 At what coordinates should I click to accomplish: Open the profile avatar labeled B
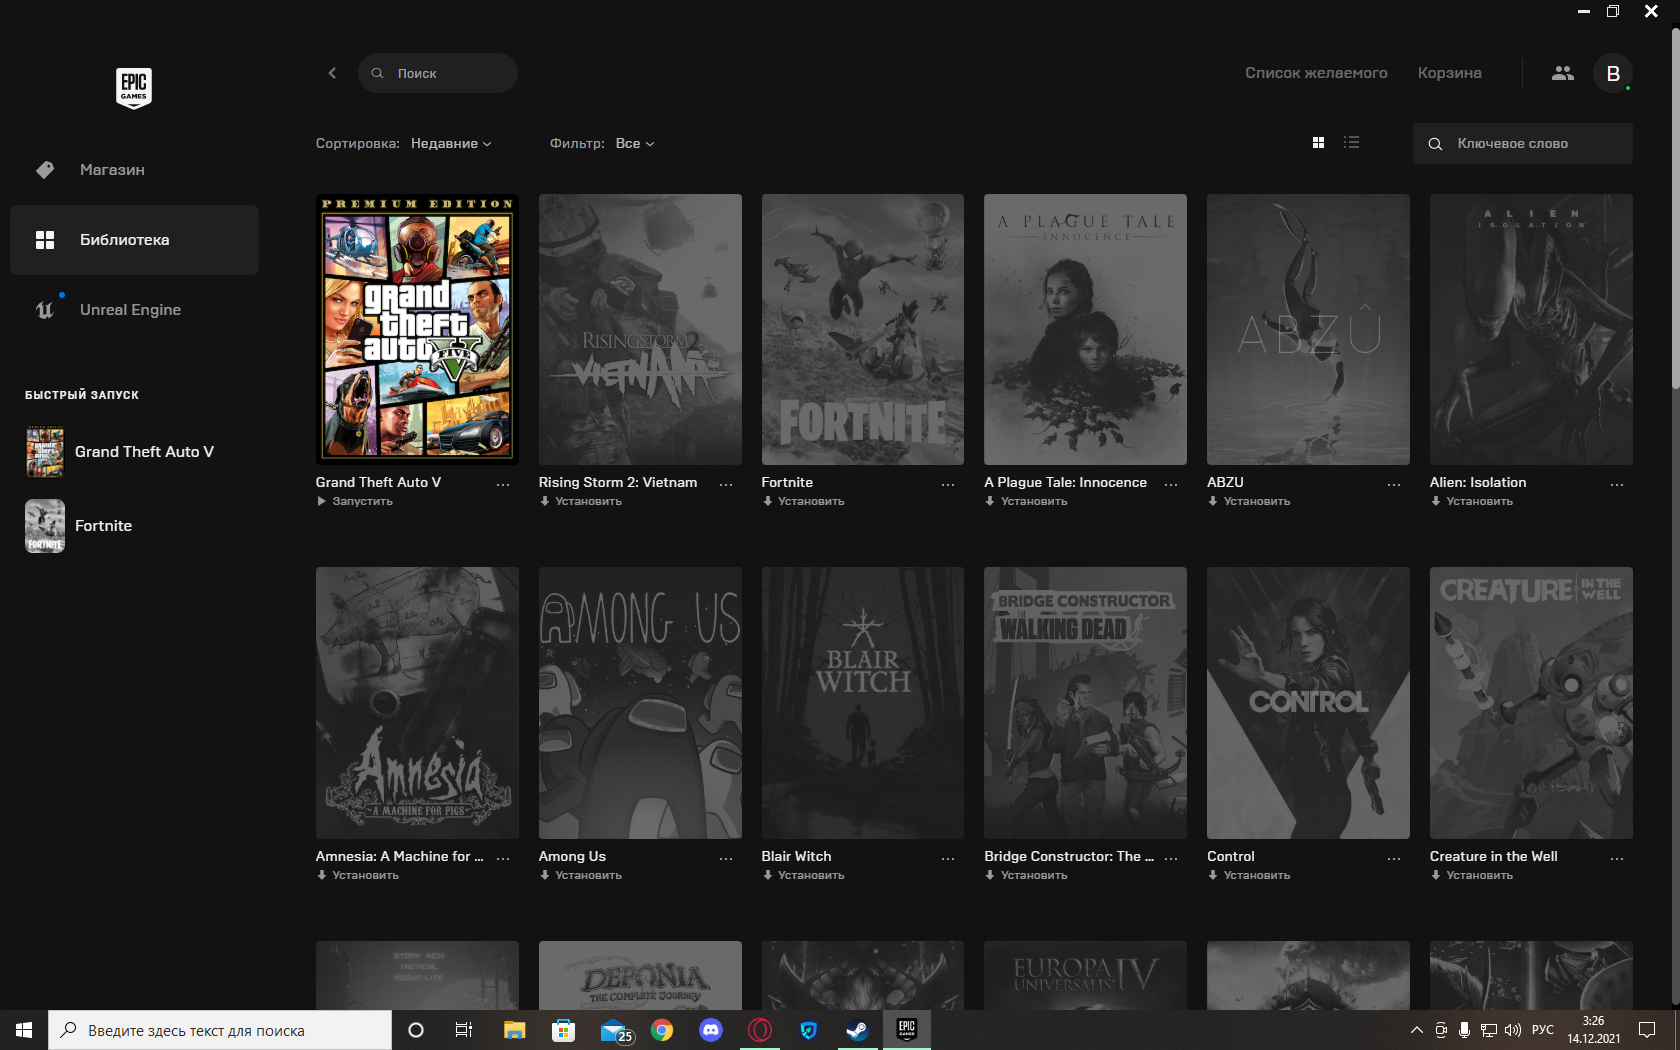1612,73
